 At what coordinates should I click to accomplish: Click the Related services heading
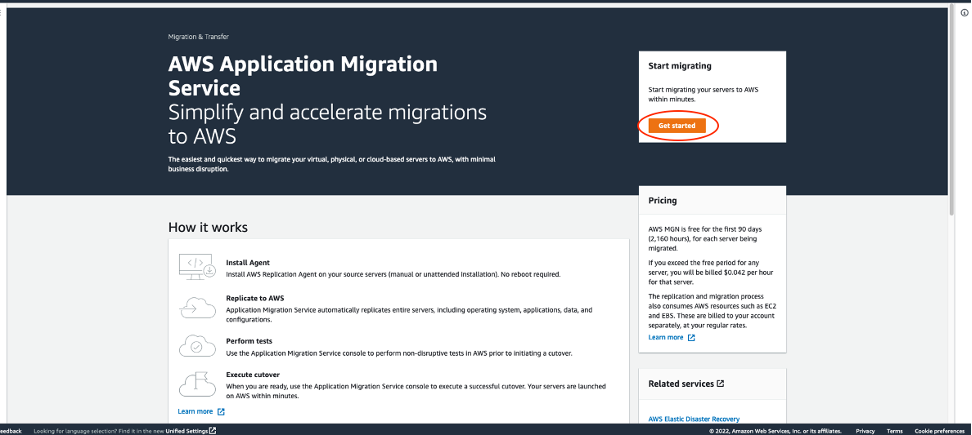click(681, 384)
